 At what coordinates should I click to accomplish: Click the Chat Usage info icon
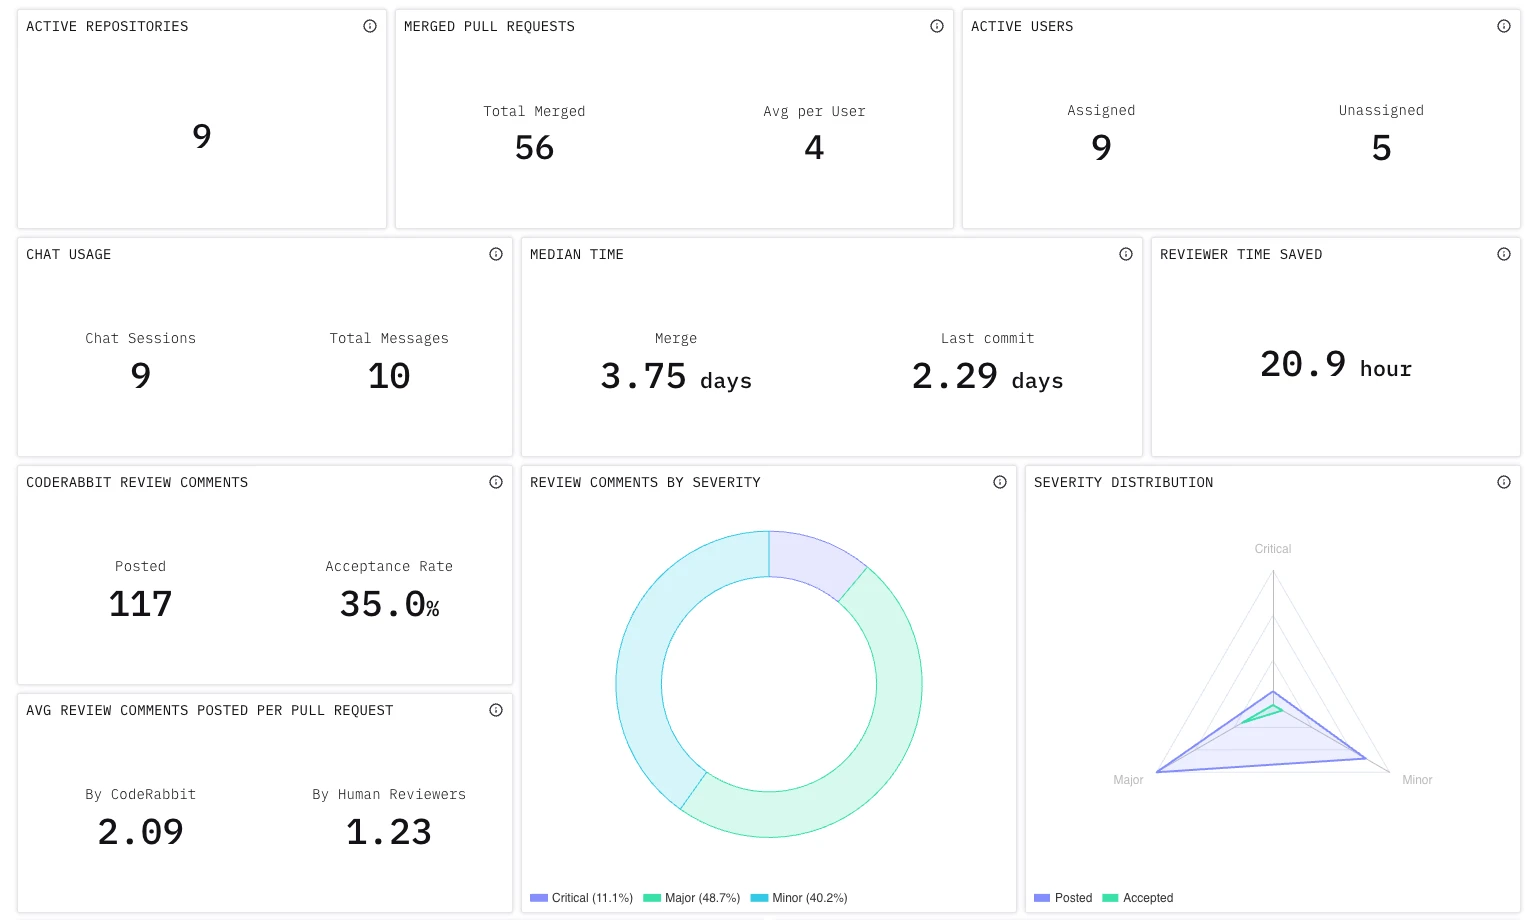tap(496, 254)
